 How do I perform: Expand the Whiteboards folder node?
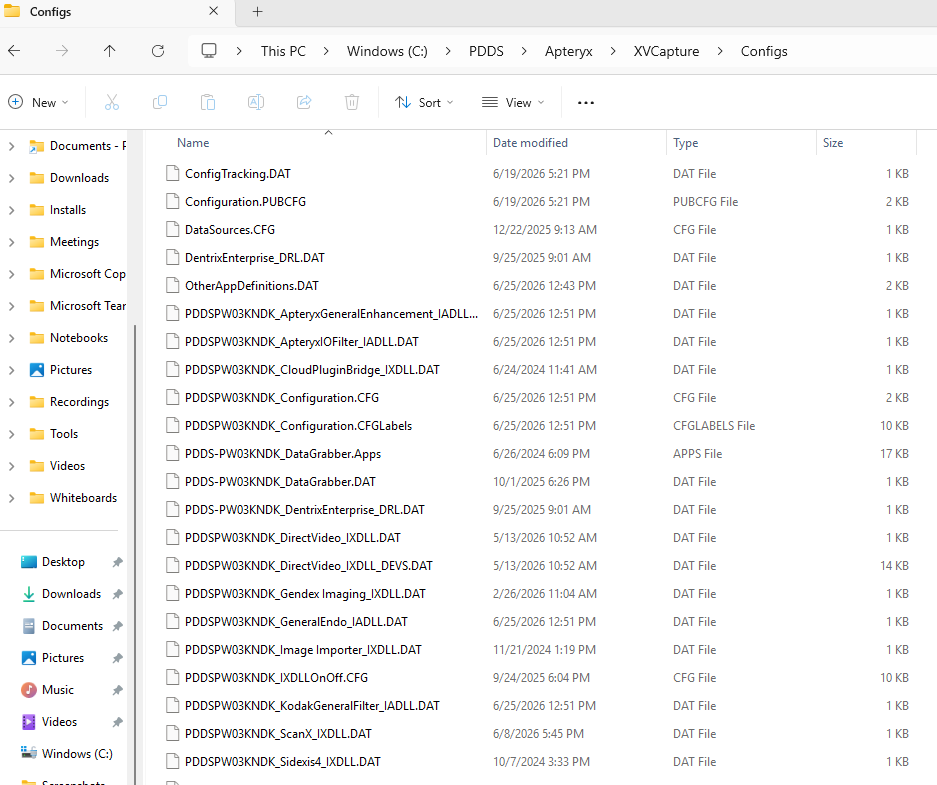(x=11, y=498)
